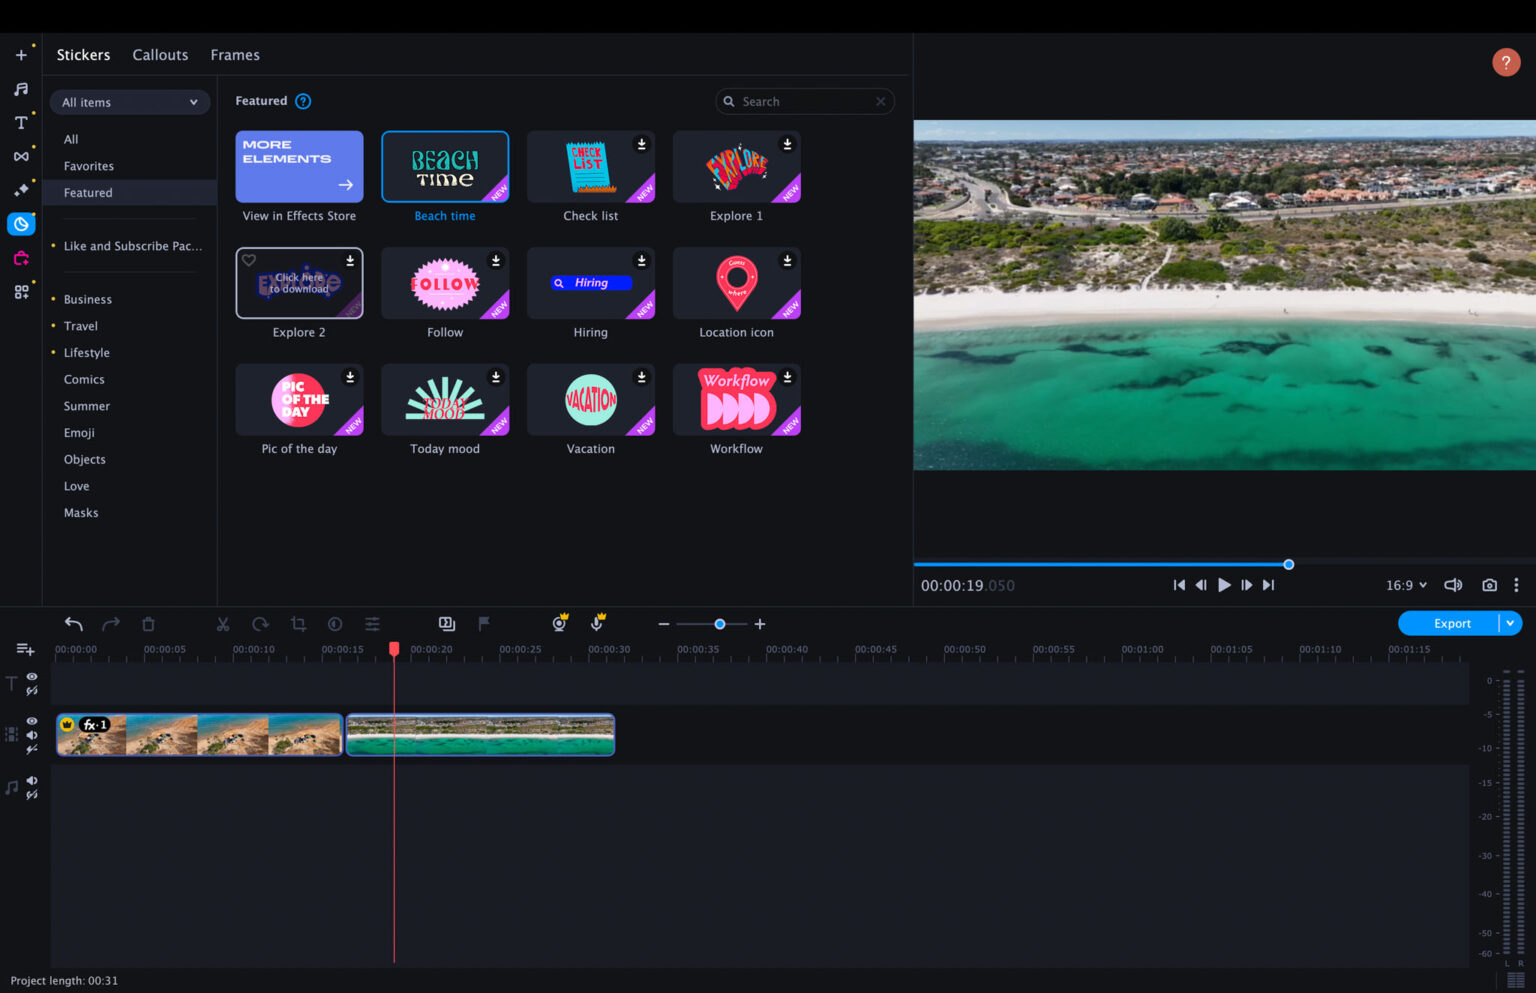The width and height of the screenshot is (1536, 993).
Task: Open the Travel sticker category
Action: (82, 325)
